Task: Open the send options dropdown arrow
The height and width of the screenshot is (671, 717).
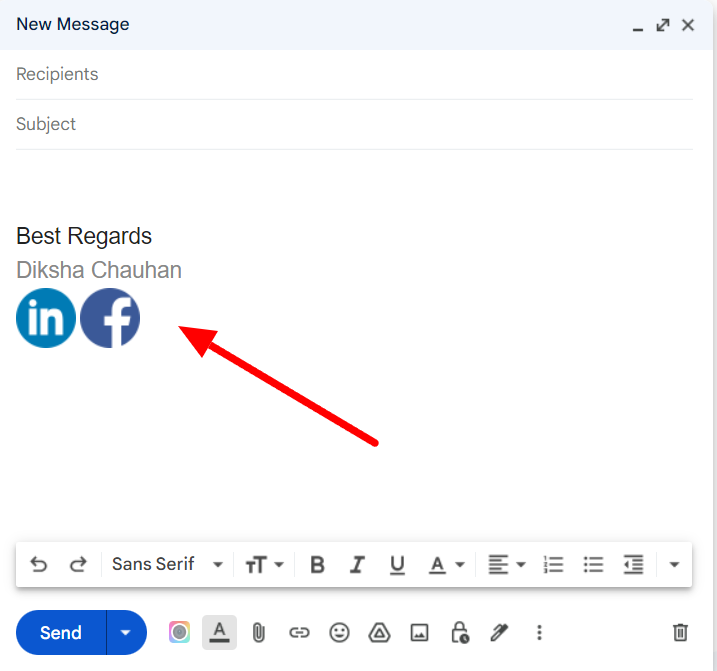Action: tap(126, 633)
